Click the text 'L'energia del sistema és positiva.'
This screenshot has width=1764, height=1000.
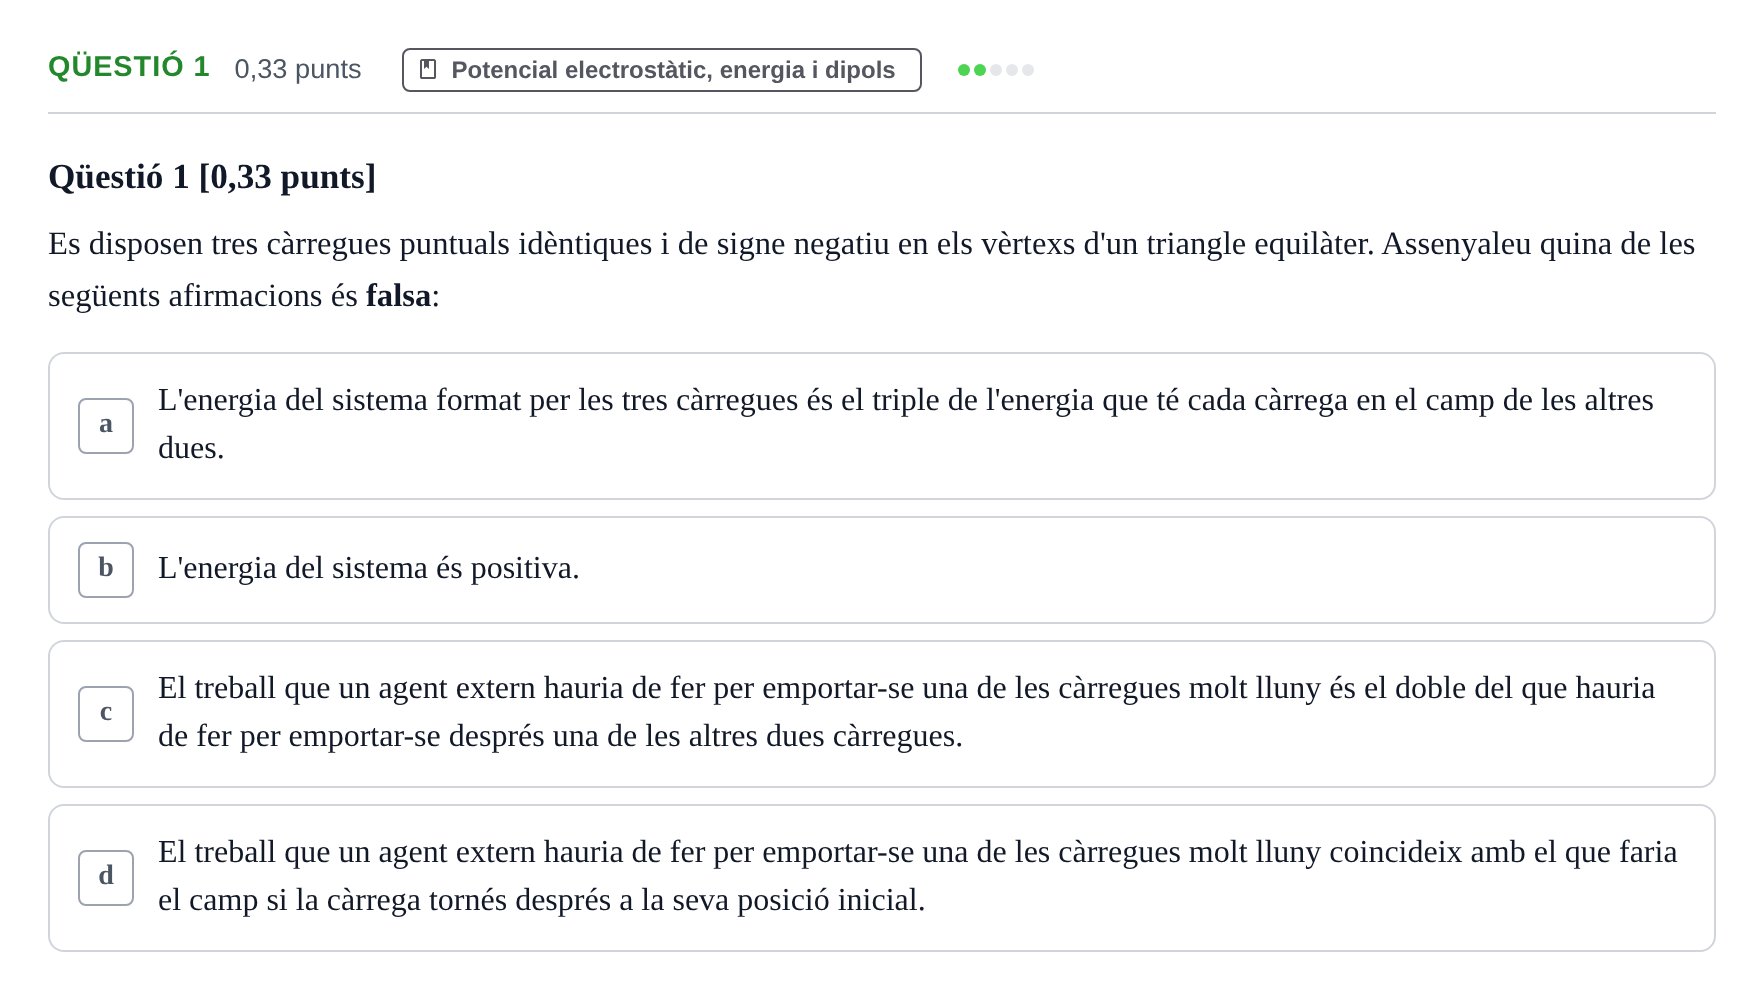click(369, 569)
